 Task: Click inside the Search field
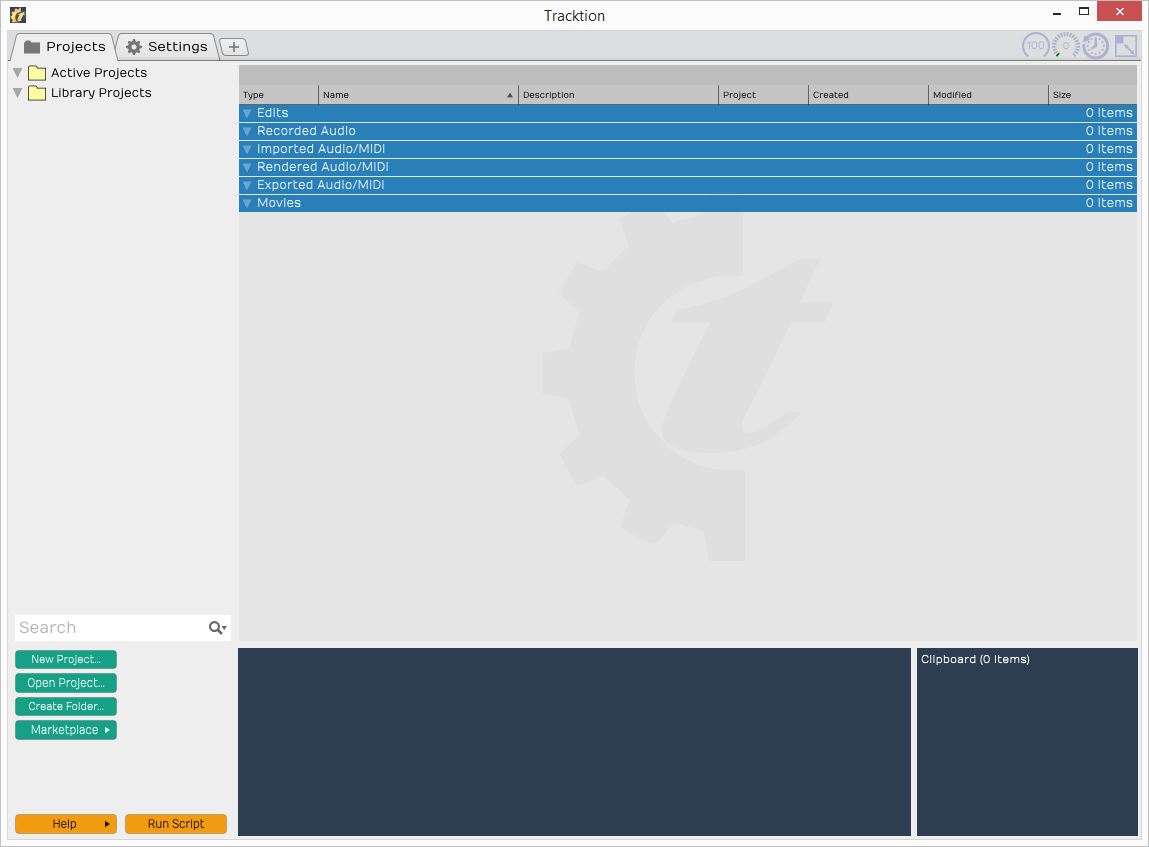coord(100,627)
